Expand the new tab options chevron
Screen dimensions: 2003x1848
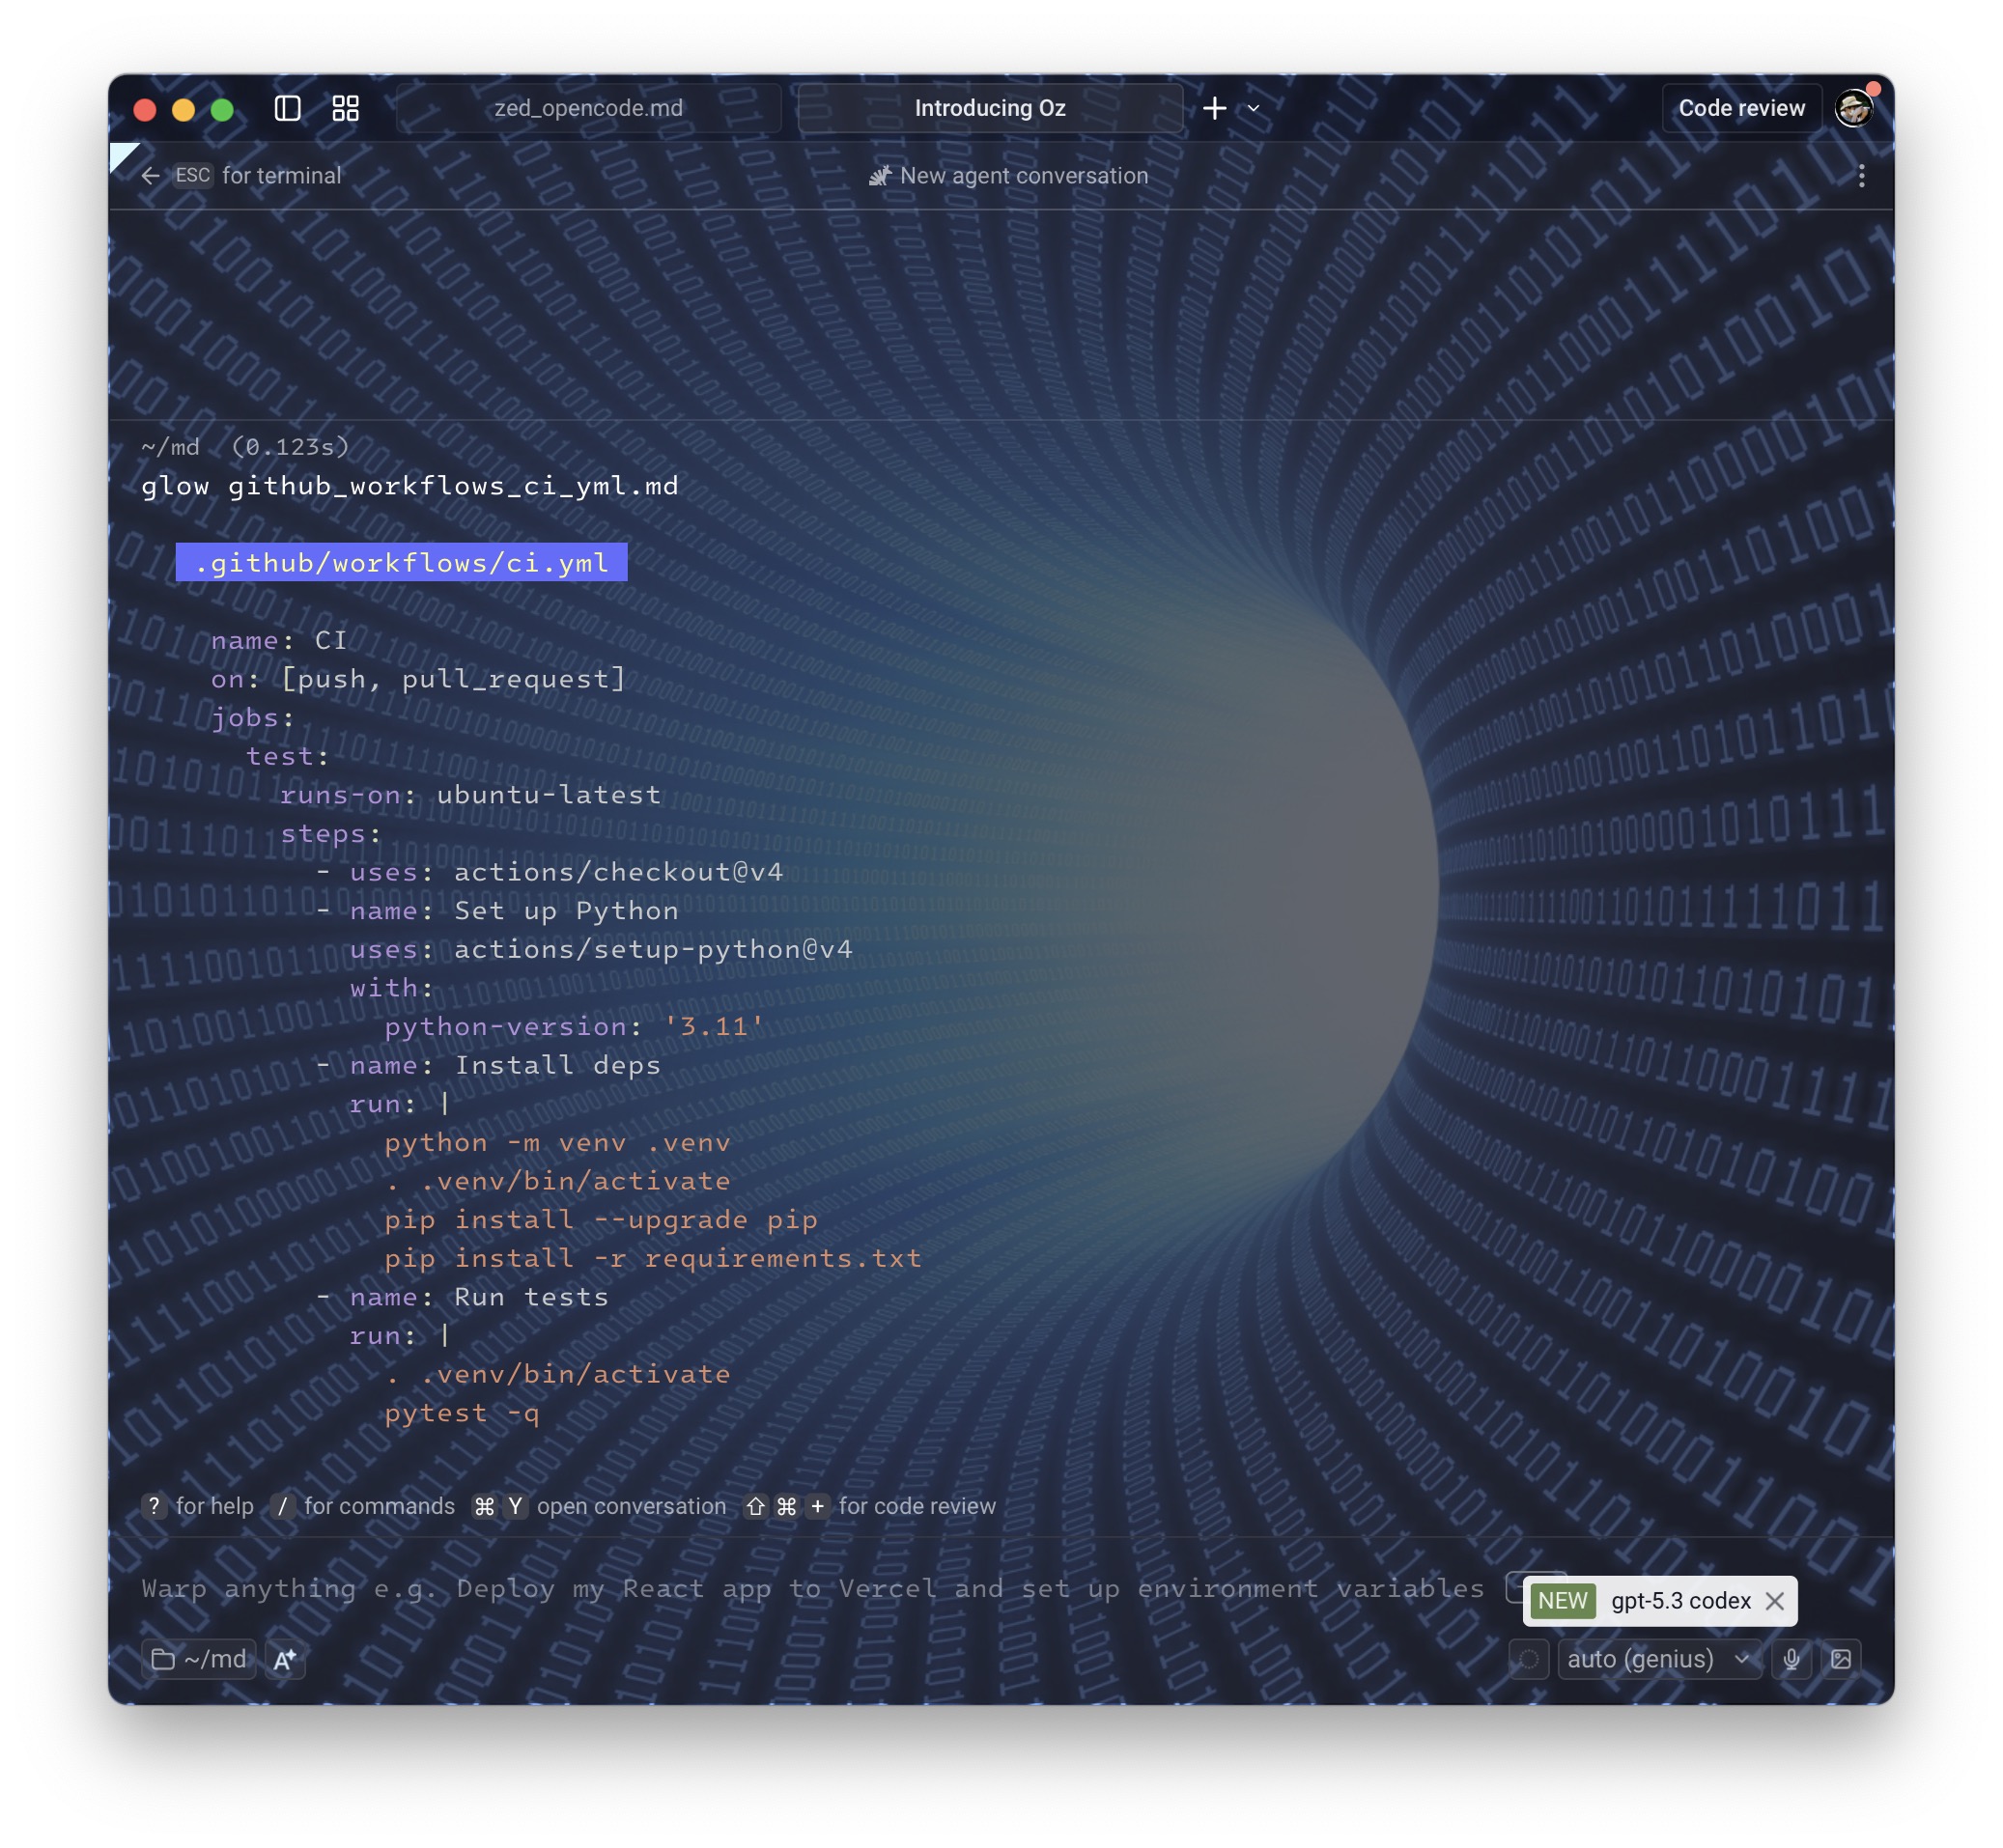1253,108
